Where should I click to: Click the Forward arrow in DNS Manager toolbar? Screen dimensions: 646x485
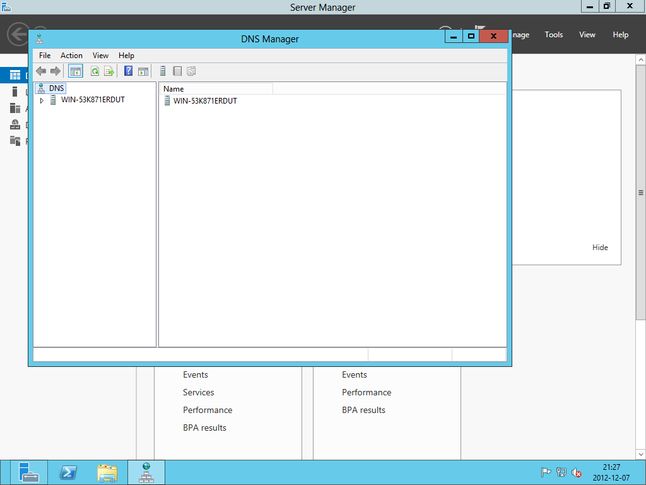55,71
